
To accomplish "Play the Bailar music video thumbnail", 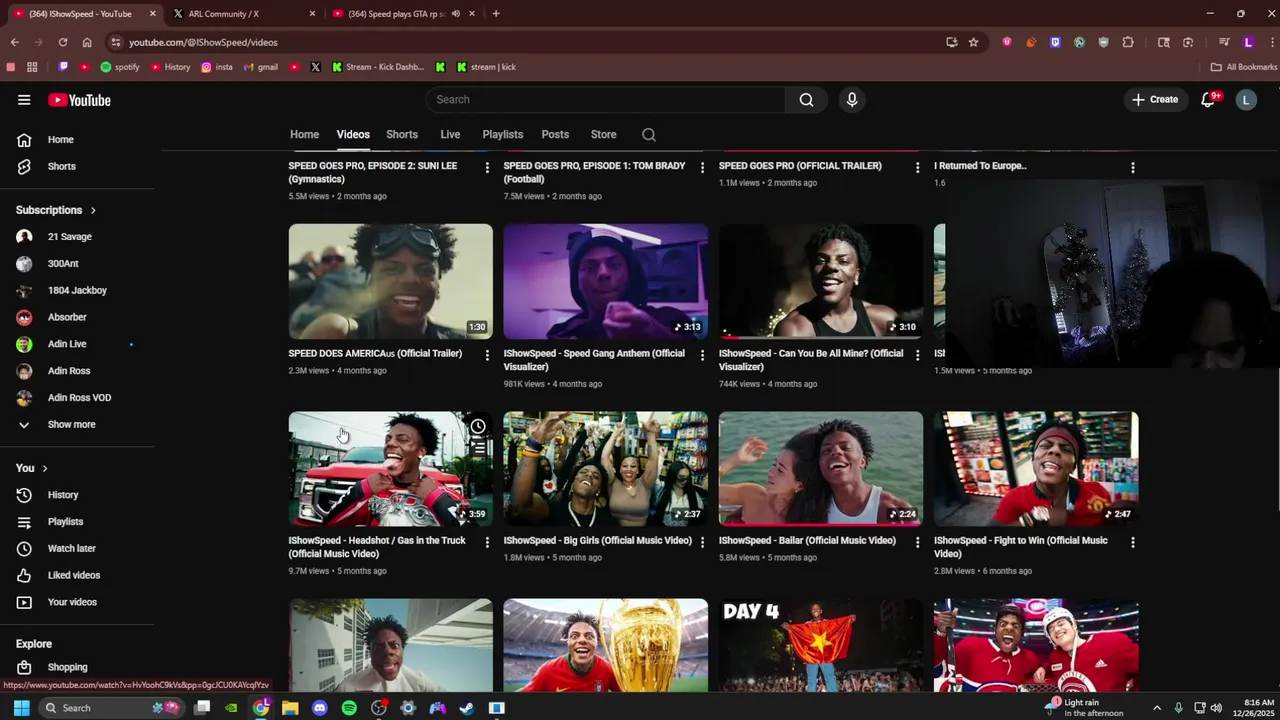I will (820, 469).
